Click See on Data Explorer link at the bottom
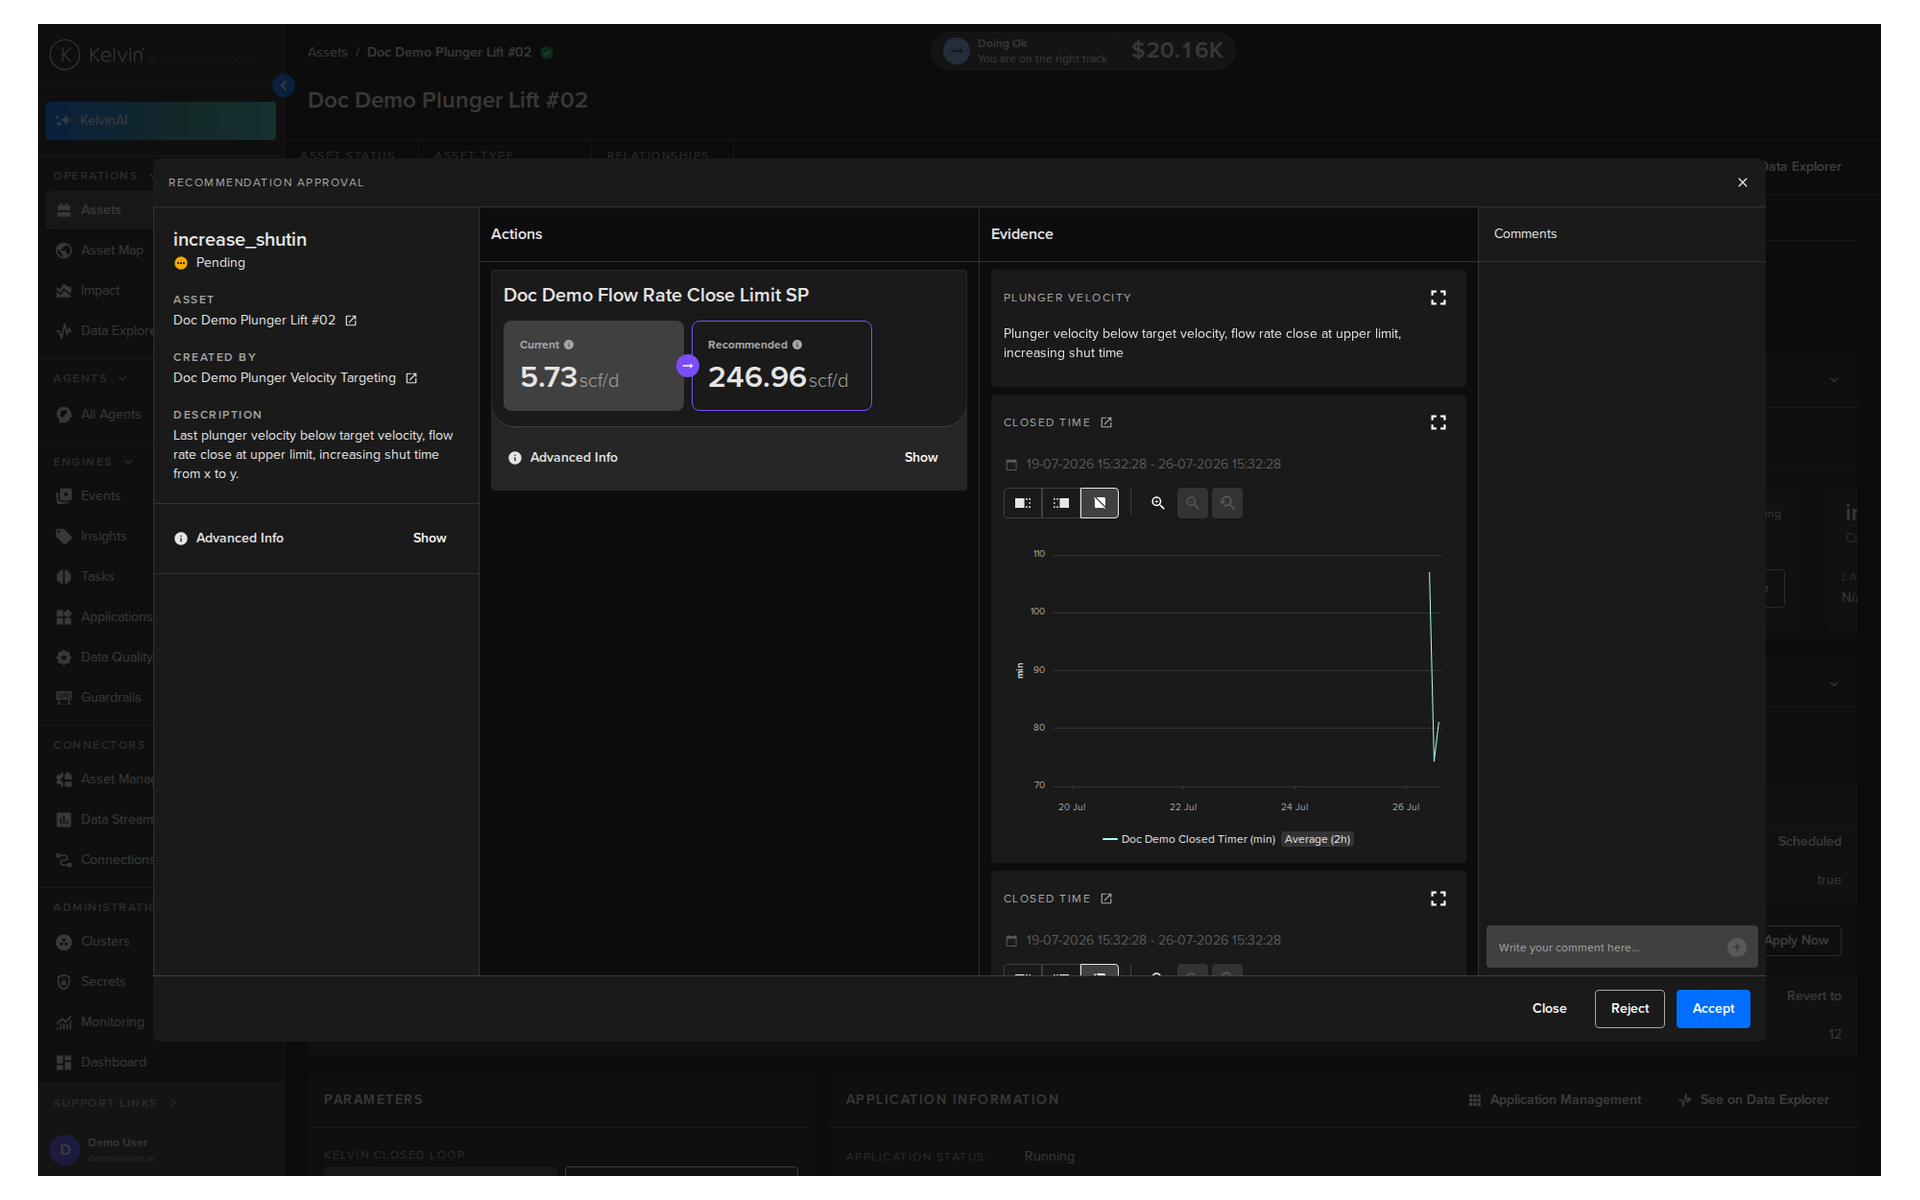 [1754, 1100]
